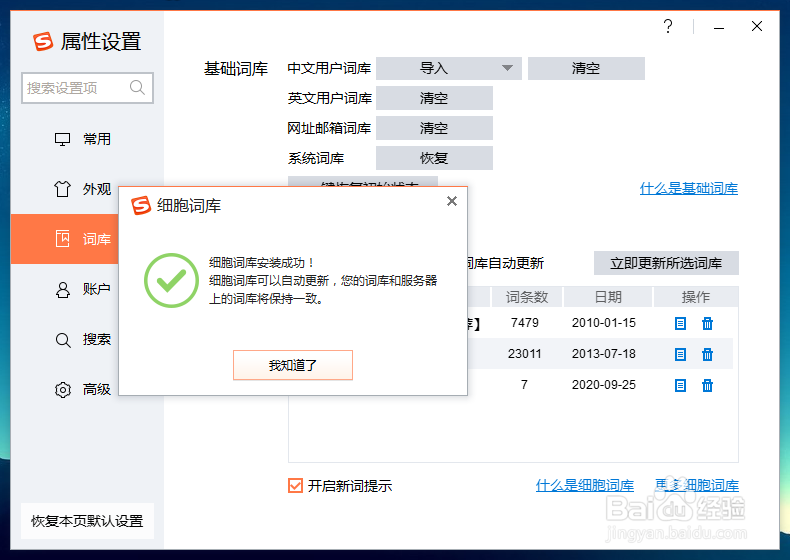
Task: Click the date 2013-07-18 cell
Action: [604, 354]
